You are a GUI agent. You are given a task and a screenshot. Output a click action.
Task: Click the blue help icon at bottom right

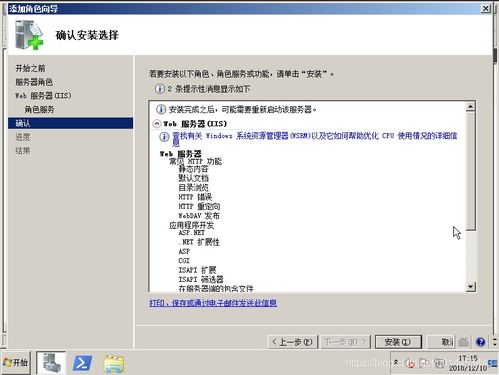480,342
